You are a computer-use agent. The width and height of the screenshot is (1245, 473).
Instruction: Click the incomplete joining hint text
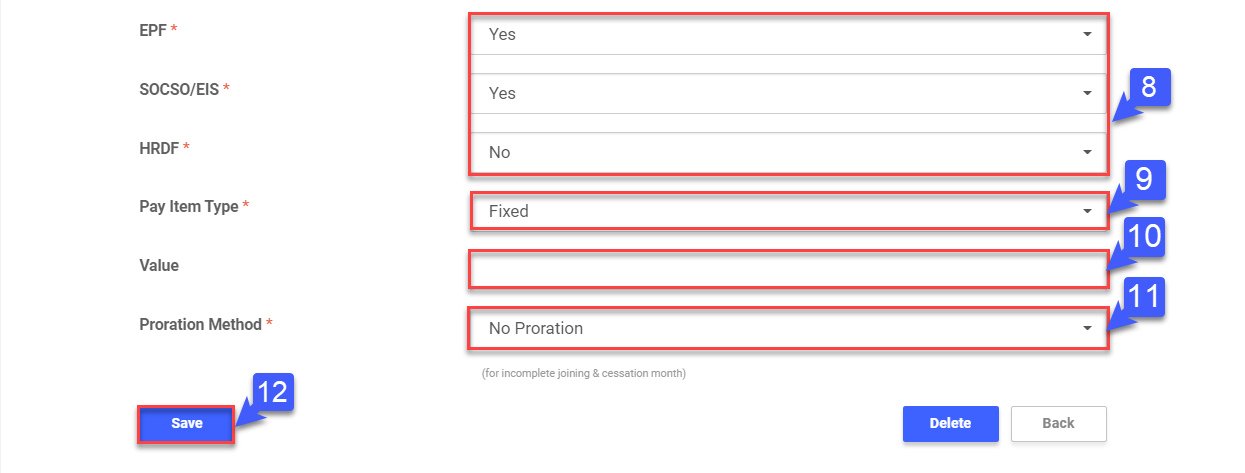[x=583, y=373]
